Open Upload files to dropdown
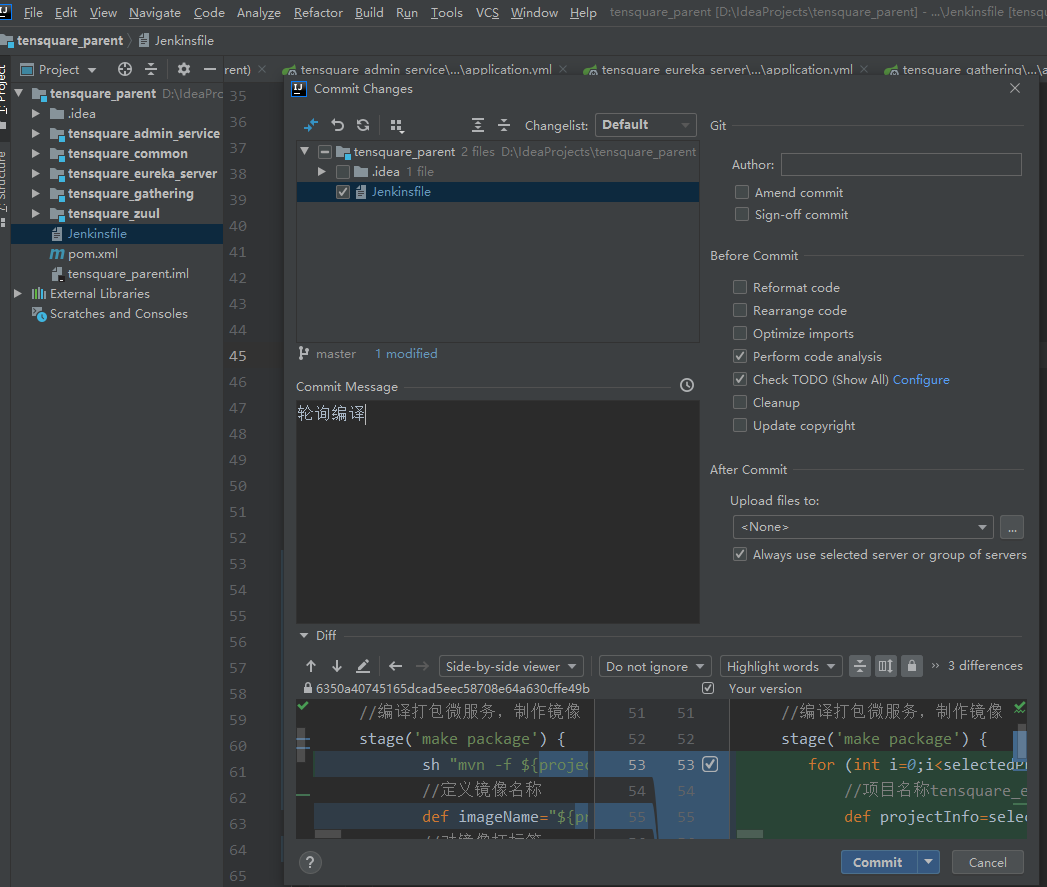This screenshot has width=1047, height=887. coord(863,527)
